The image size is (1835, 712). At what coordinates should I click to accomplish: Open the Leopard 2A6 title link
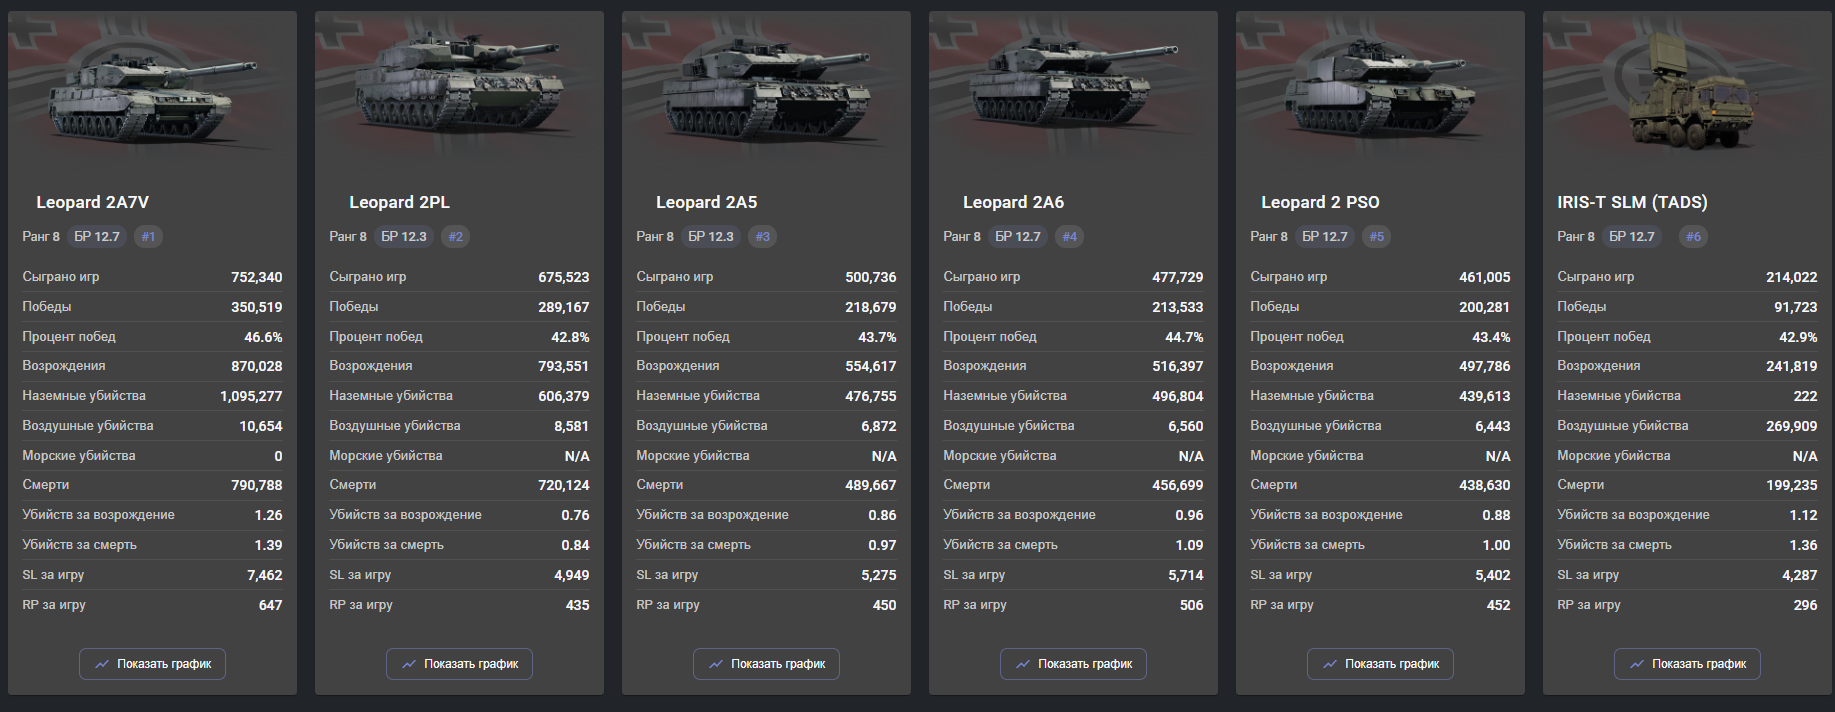point(1013,202)
